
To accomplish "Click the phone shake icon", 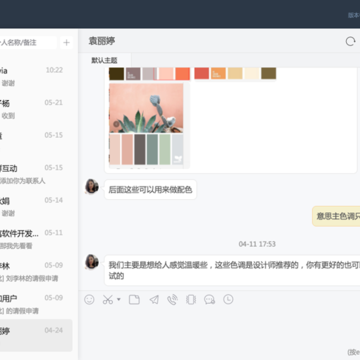I will pos(191,299).
